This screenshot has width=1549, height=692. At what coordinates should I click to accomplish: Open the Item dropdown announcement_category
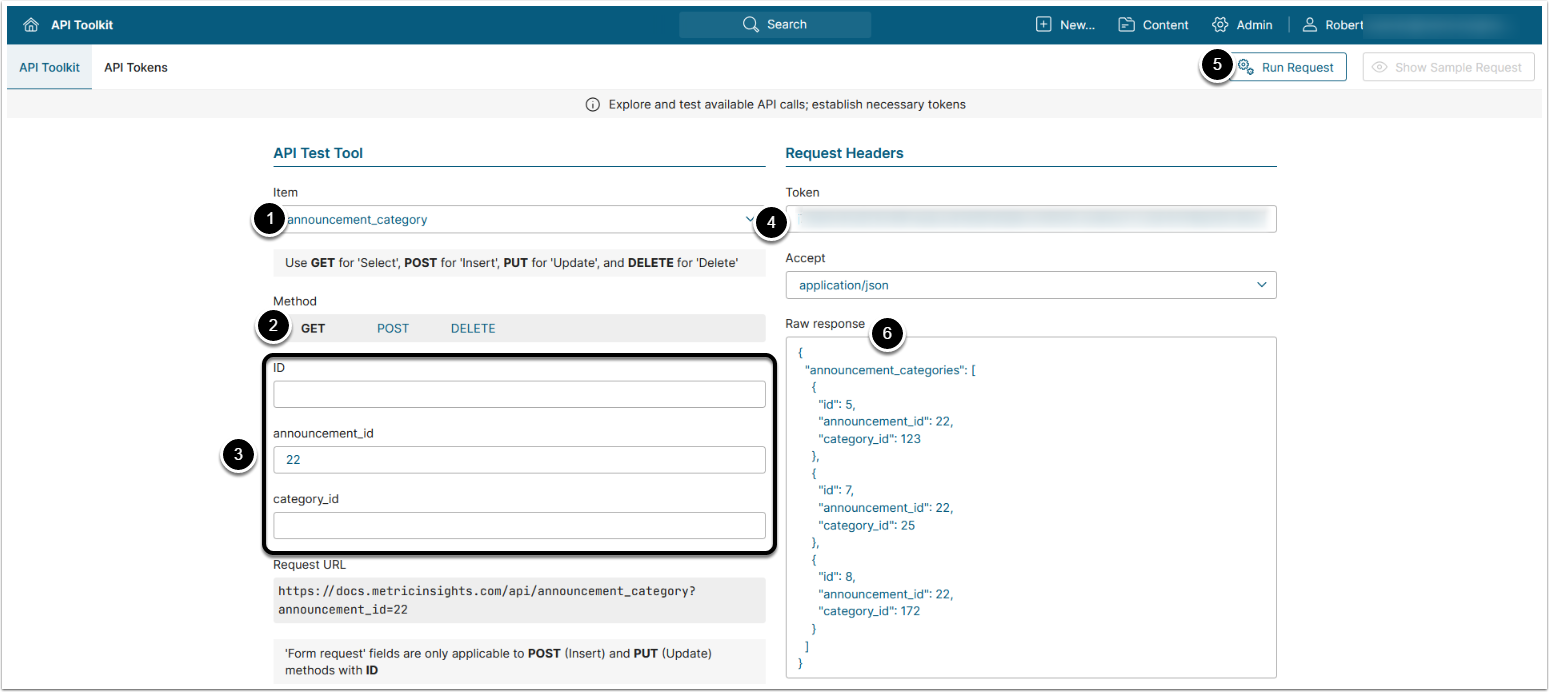(x=519, y=219)
